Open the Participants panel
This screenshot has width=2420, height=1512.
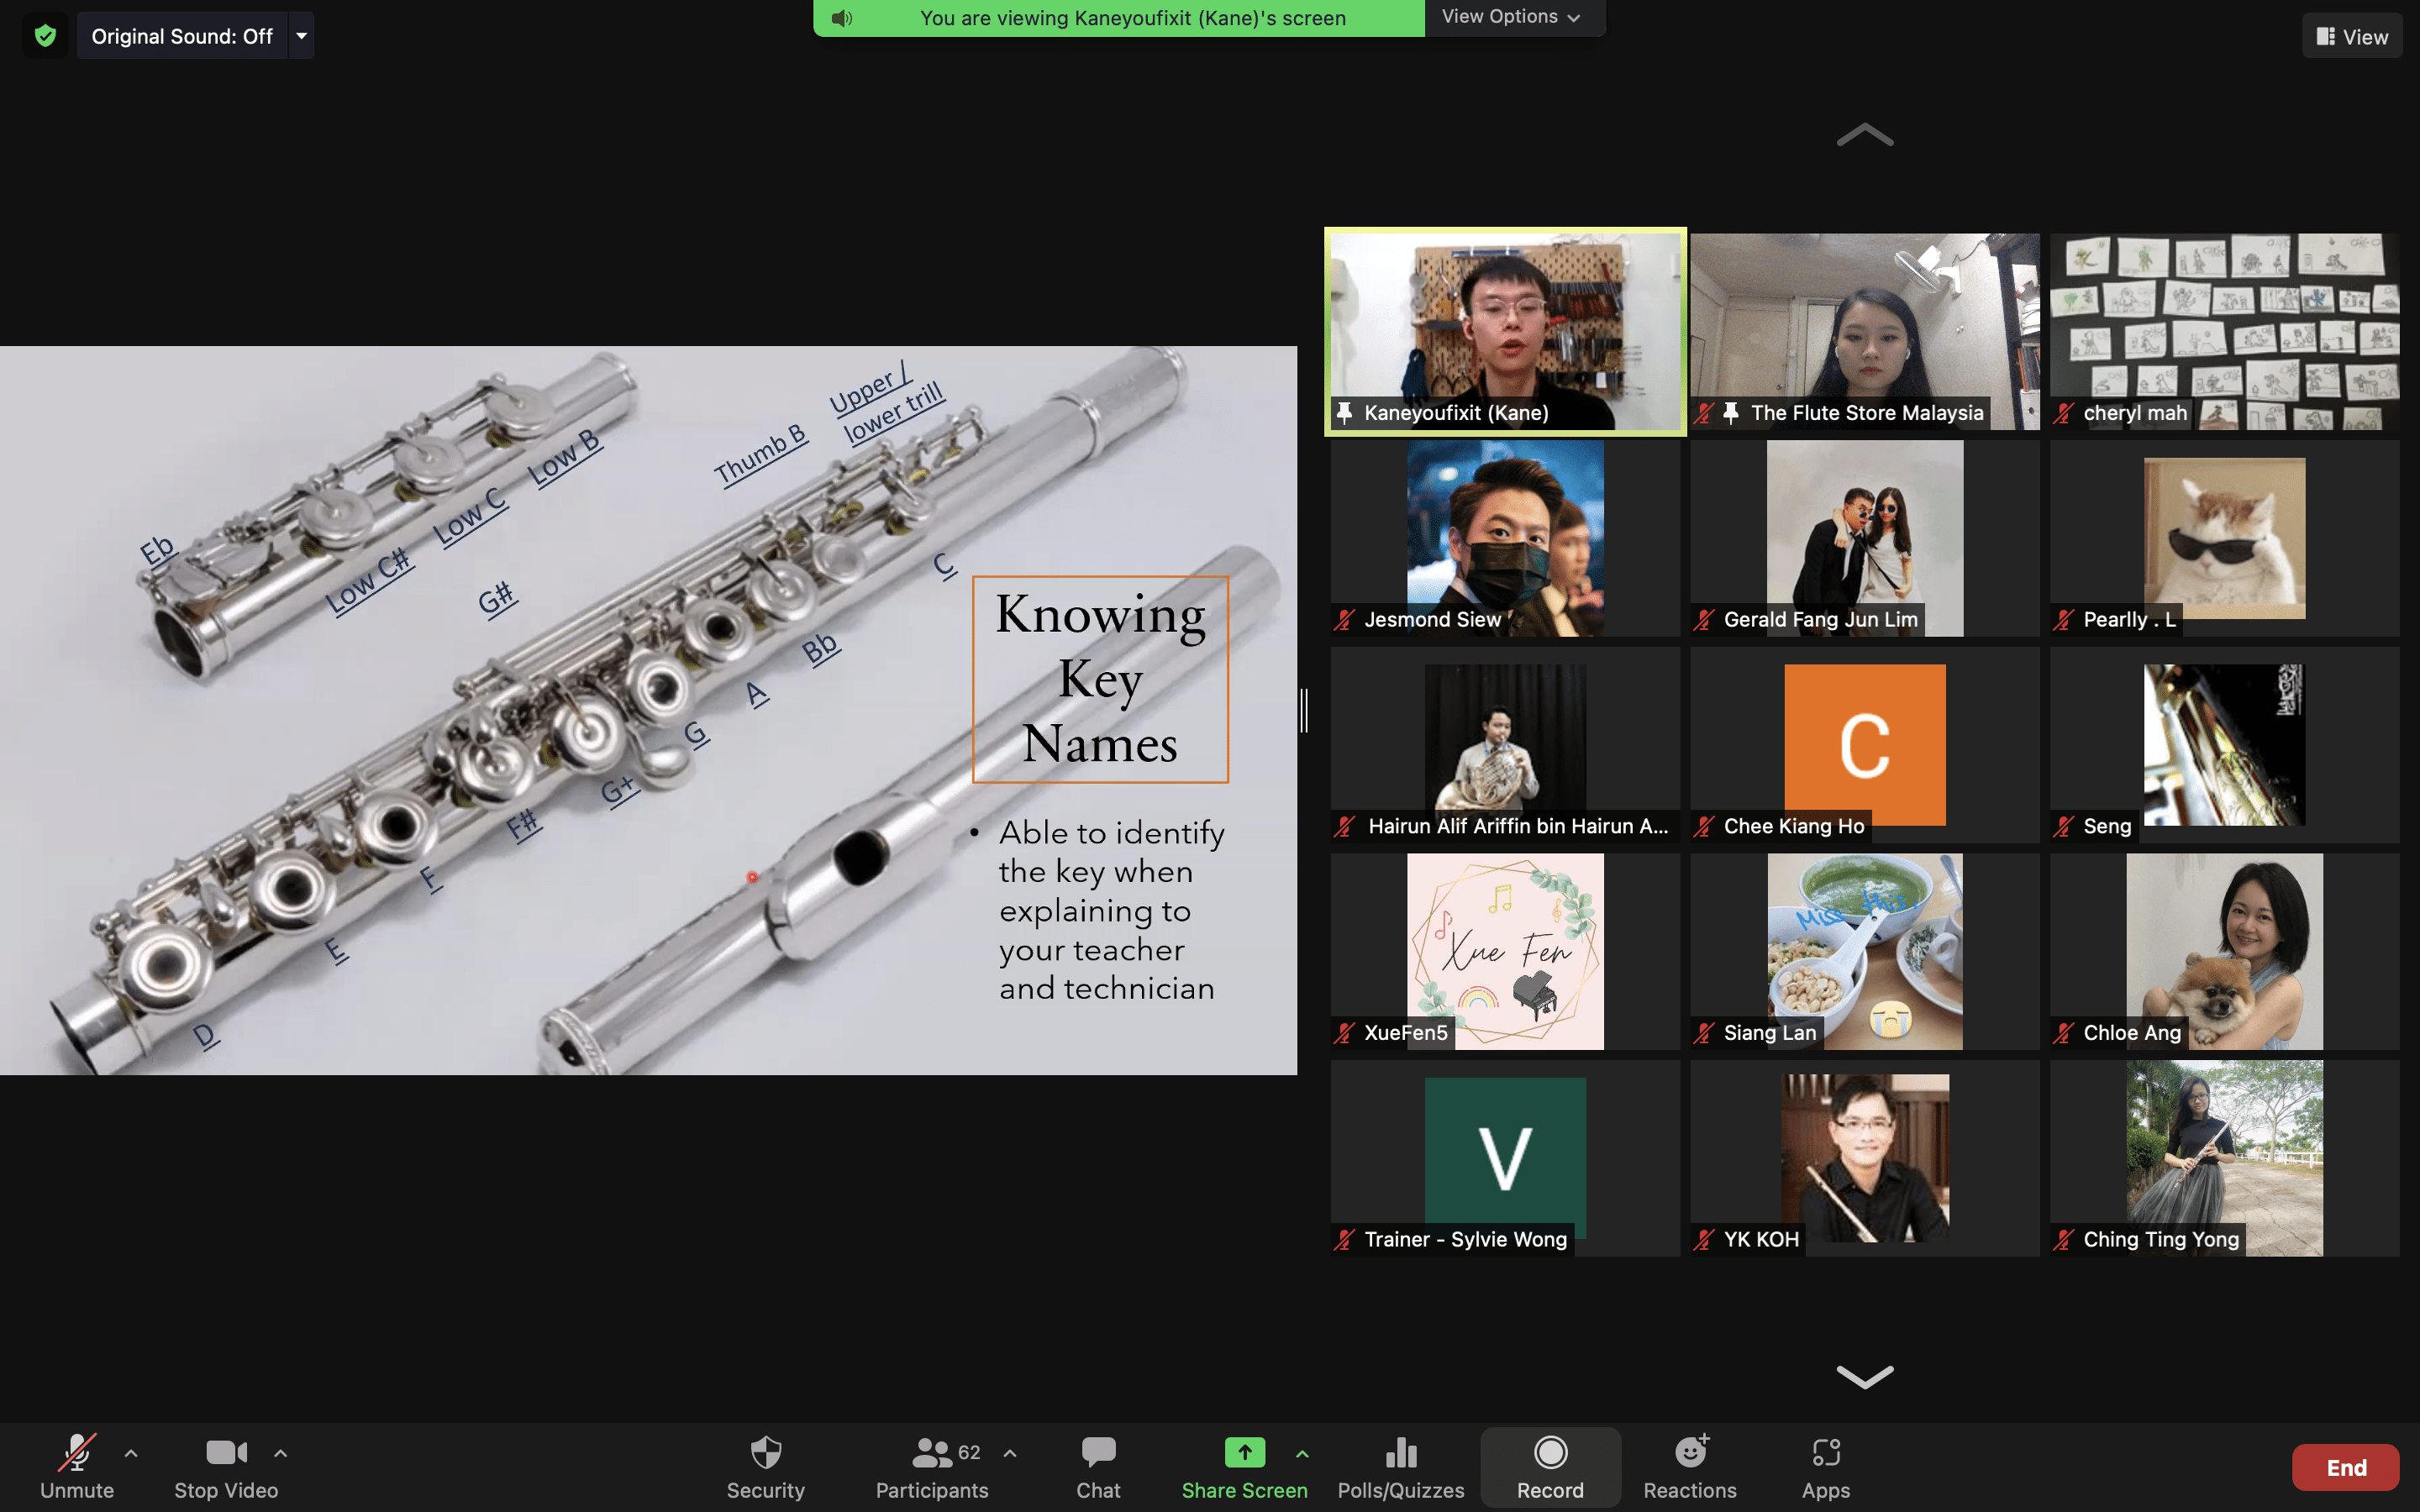(x=931, y=1466)
